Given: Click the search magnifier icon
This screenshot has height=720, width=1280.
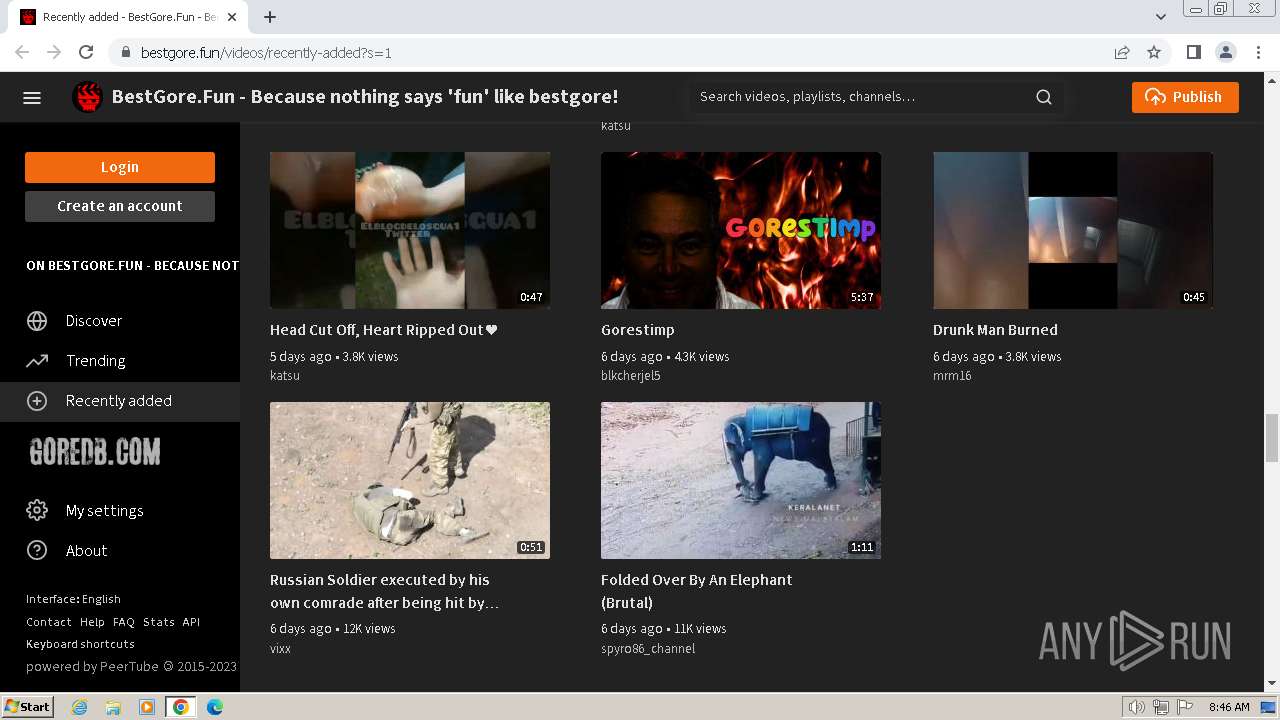Looking at the screenshot, I should (1044, 97).
